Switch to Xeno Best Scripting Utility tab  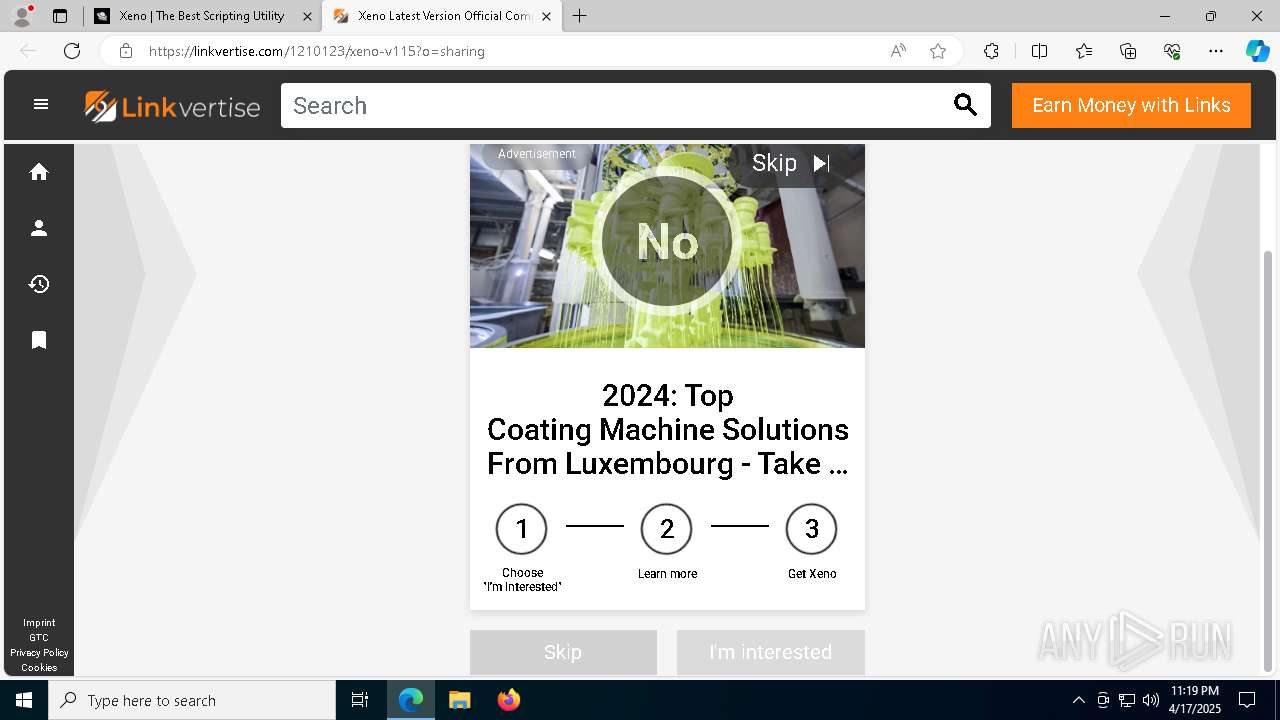click(203, 16)
